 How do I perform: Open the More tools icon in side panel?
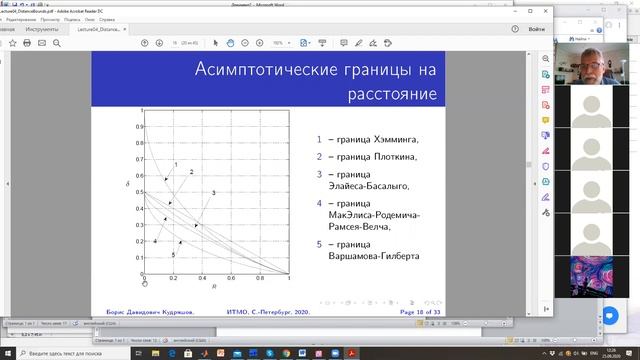[x=546, y=213]
